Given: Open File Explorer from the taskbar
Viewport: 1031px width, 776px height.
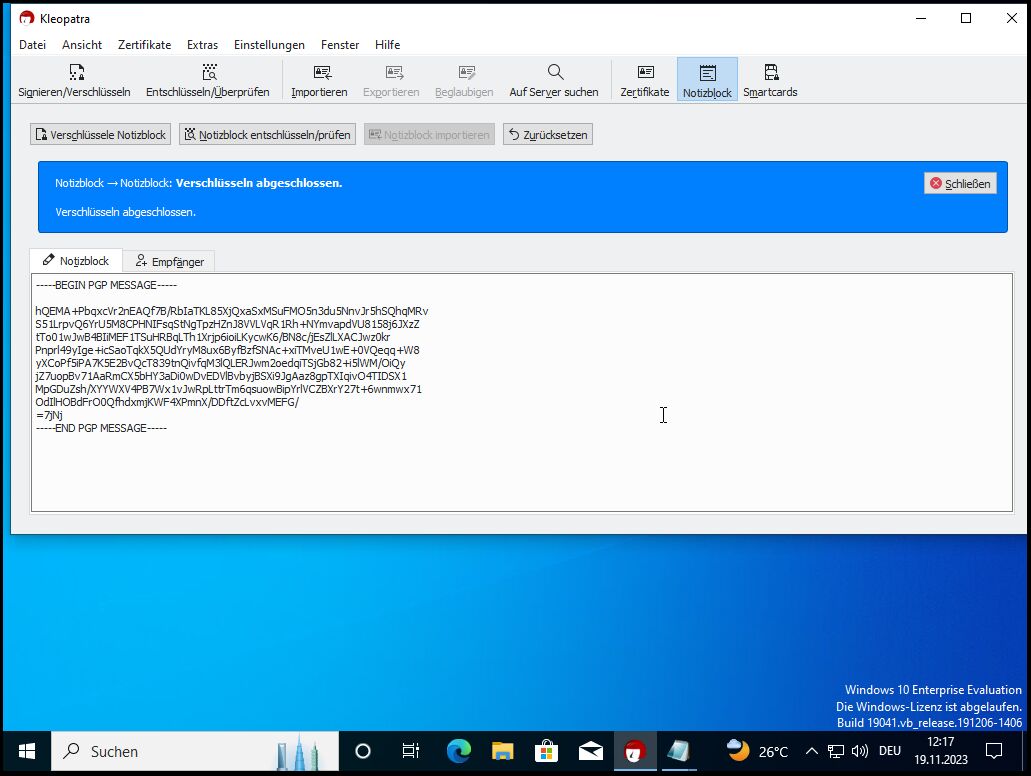Looking at the screenshot, I should point(502,751).
